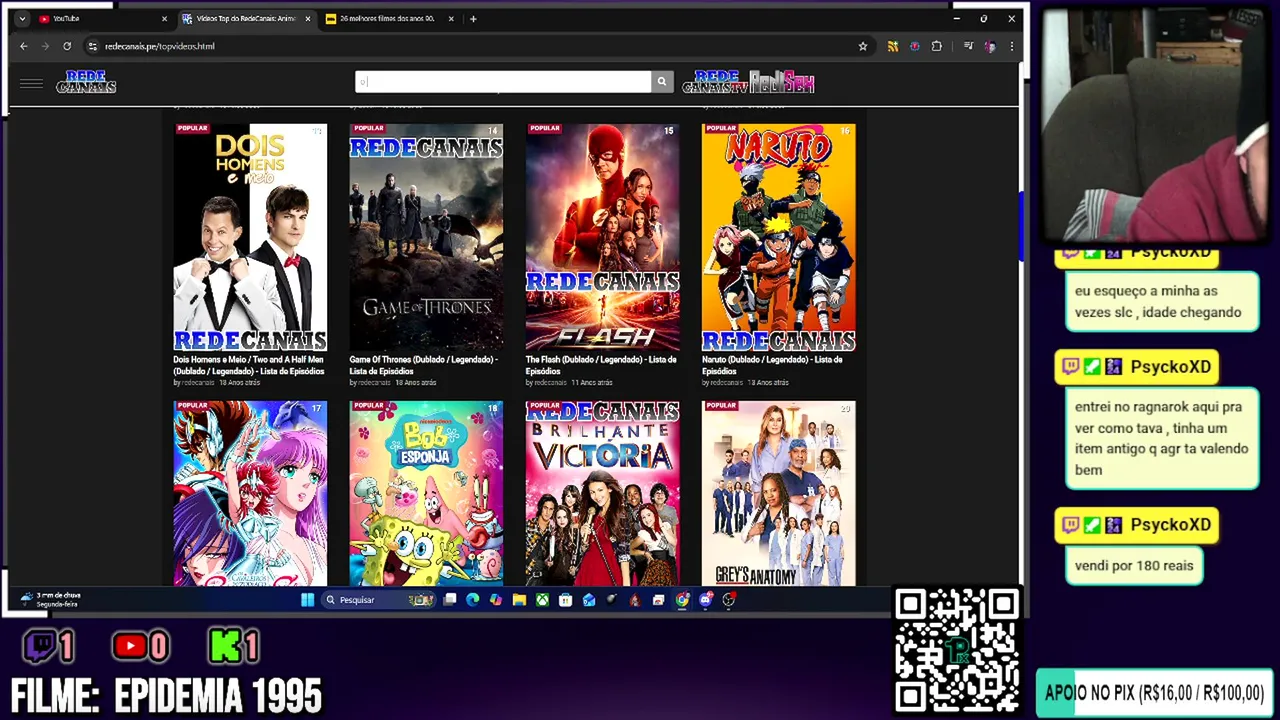The height and width of the screenshot is (720, 1280).
Task: Open the Windows Start button
Action: pyautogui.click(x=307, y=600)
